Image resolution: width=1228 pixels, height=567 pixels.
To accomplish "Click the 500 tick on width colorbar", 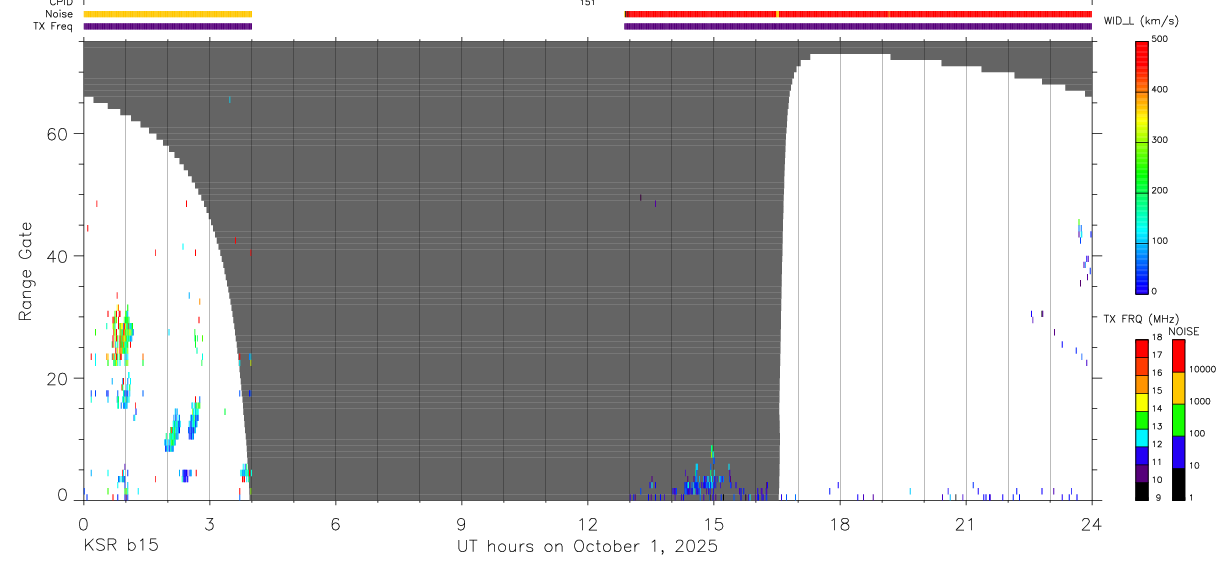I will [x=1160, y=39].
